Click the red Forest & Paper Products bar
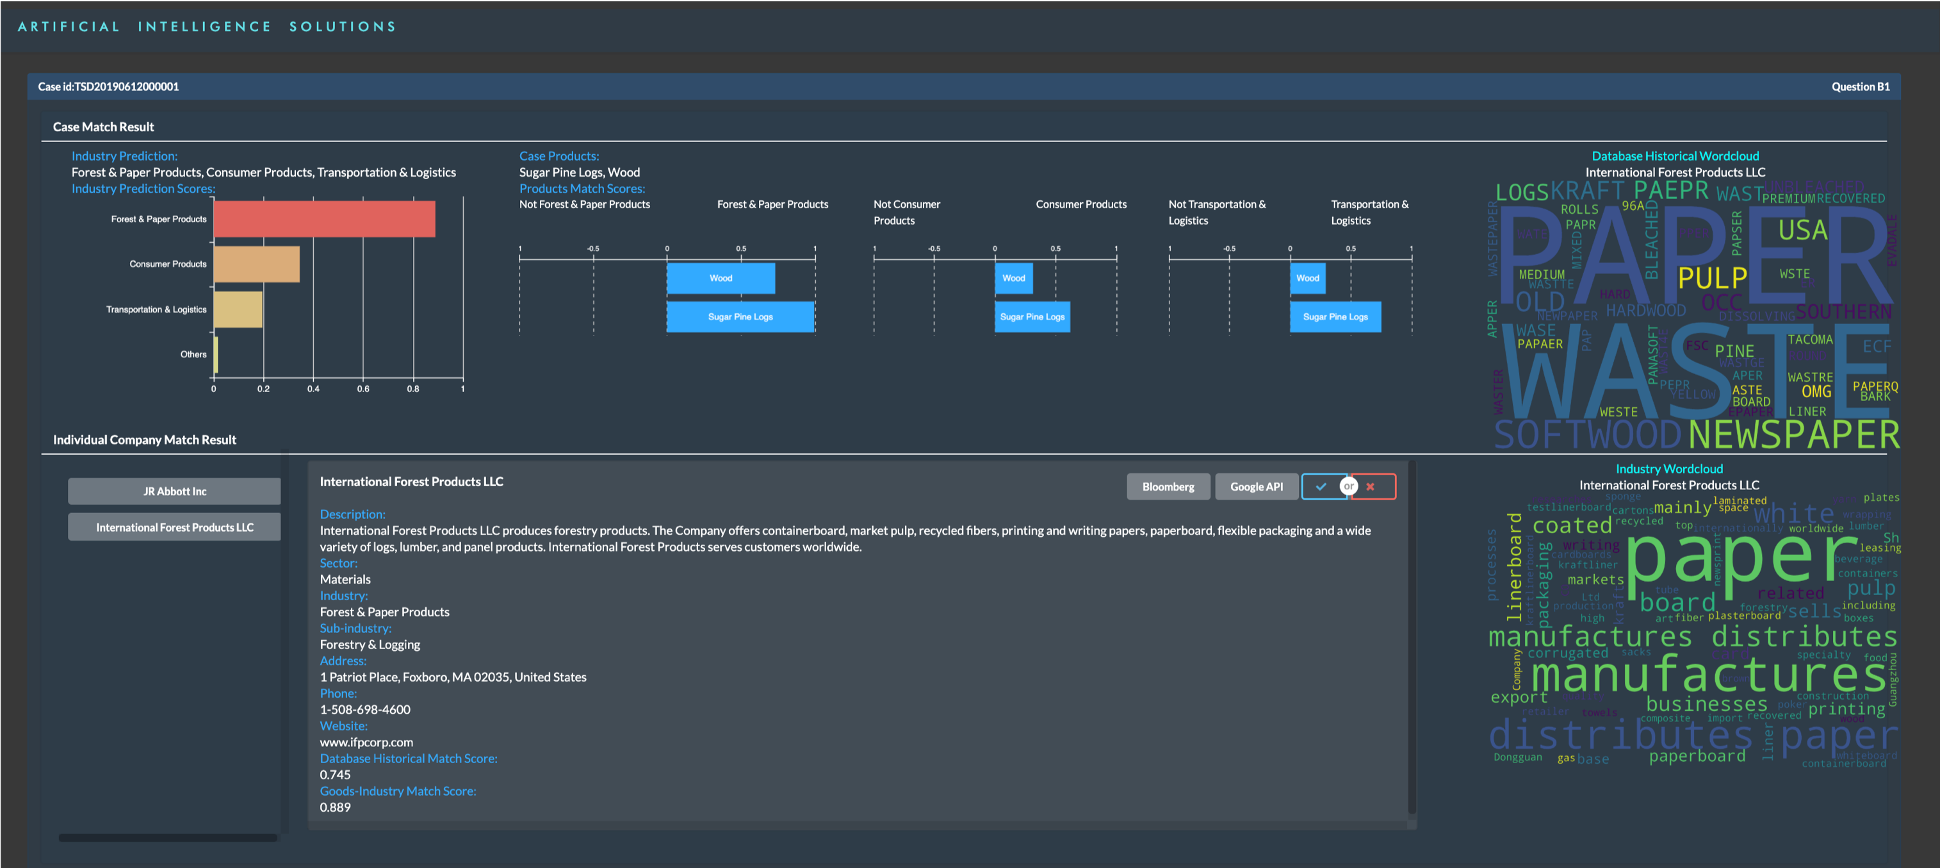1941x868 pixels. (324, 219)
